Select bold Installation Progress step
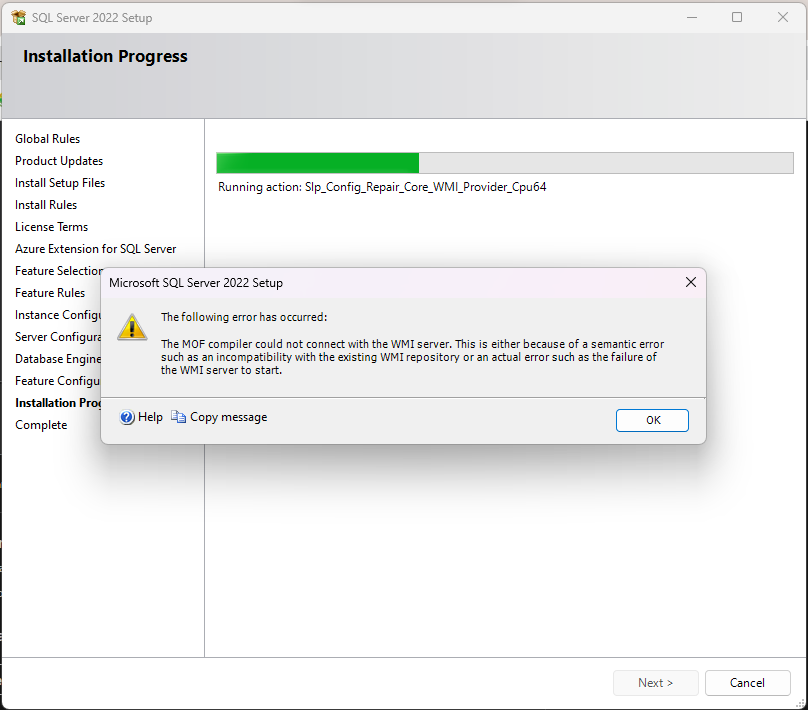The width and height of the screenshot is (808, 710). point(58,403)
